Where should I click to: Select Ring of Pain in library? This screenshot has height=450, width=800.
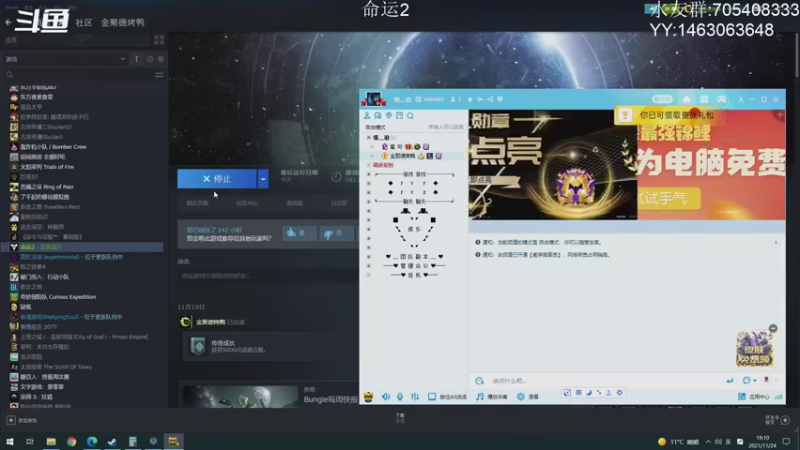pos(47,187)
